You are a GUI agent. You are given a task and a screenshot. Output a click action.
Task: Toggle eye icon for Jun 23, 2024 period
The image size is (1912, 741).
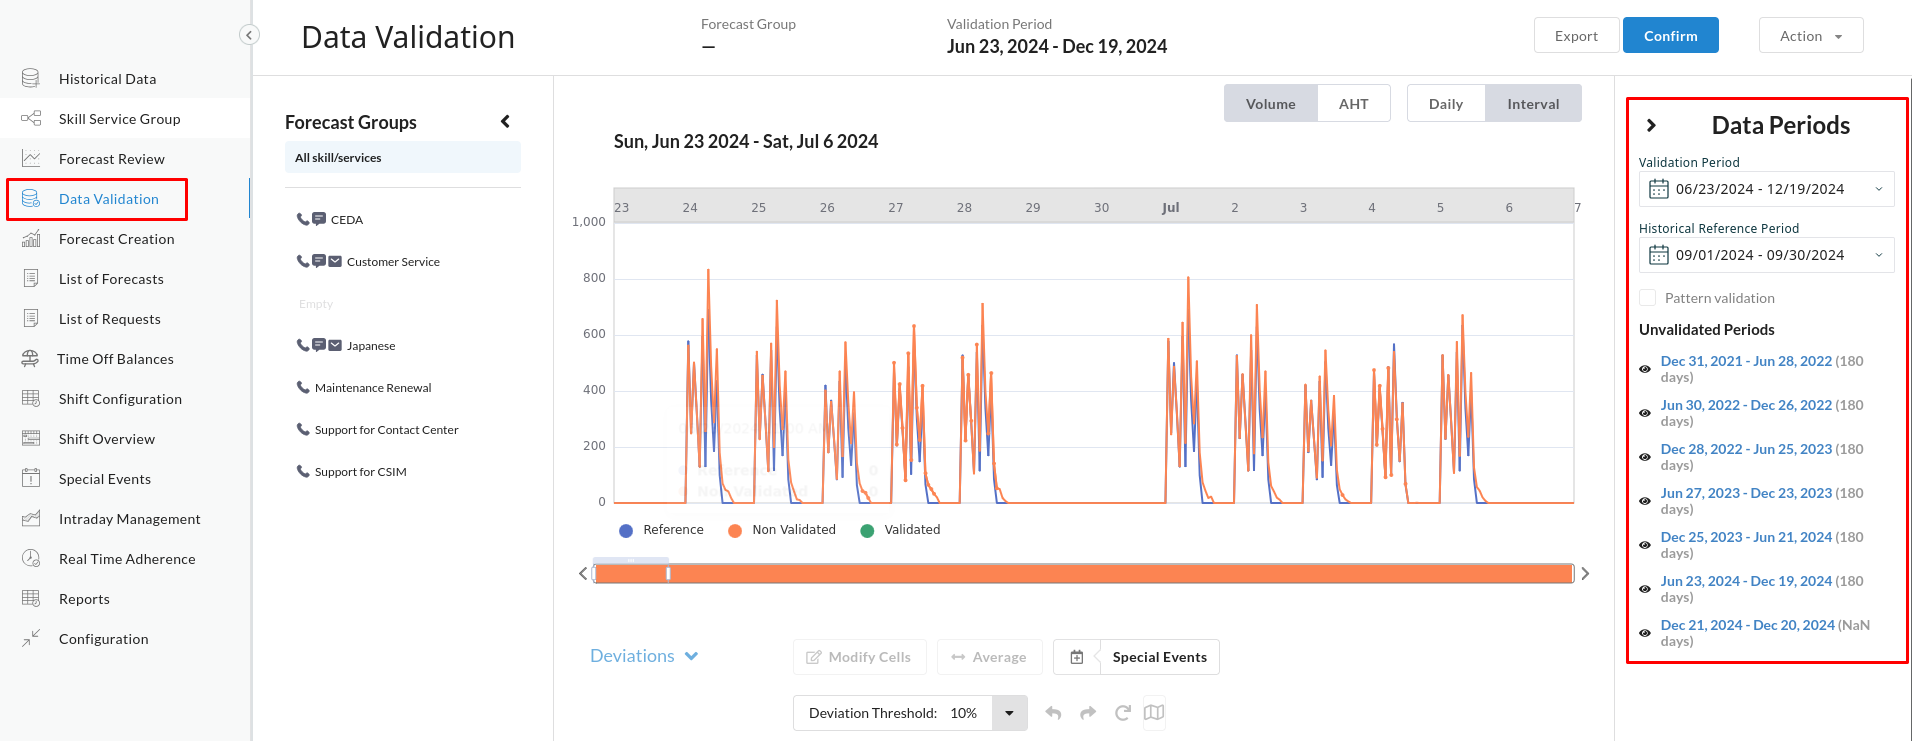(1645, 589)
